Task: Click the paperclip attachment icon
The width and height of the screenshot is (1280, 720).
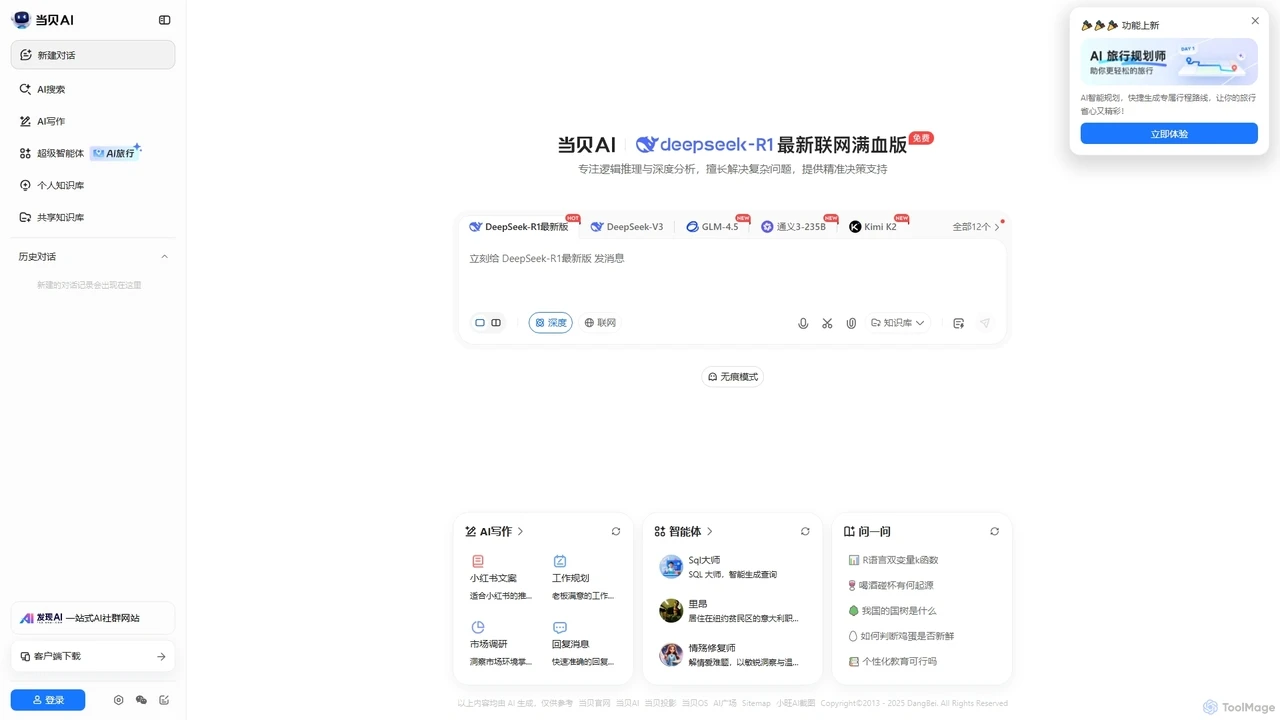Action: point(851,323)
